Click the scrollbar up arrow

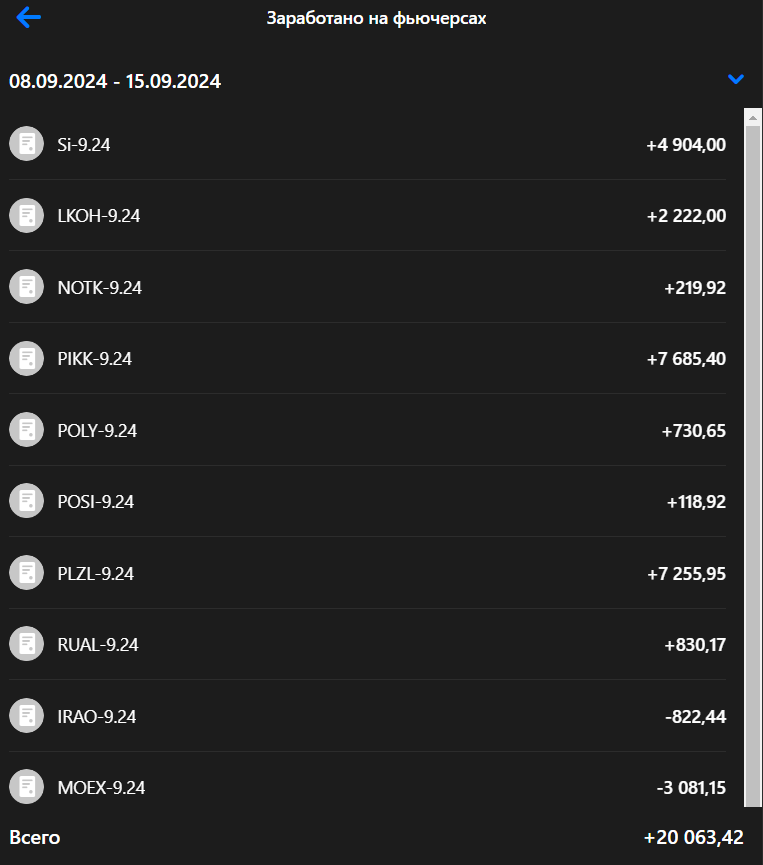point(754,116)
